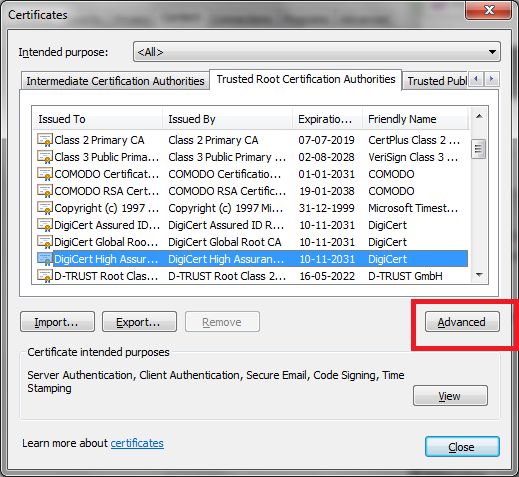Select the DigiCert High Assur... row

point(250,259)
